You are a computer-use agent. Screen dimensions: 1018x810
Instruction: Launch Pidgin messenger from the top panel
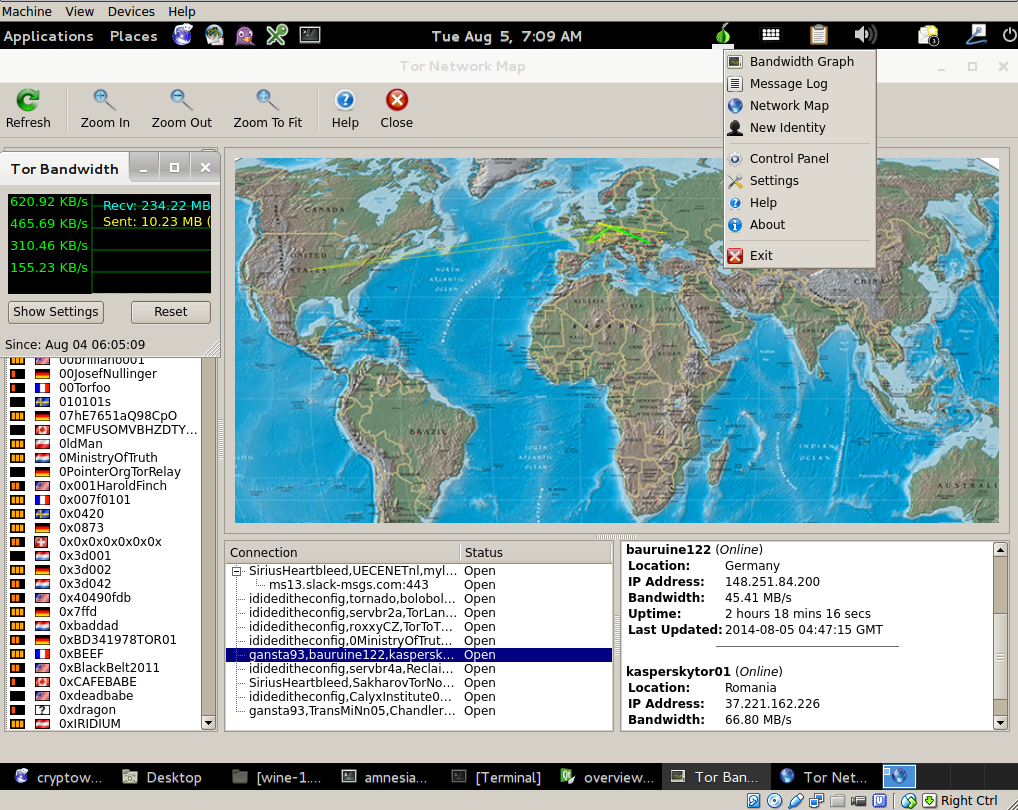pos(245,35)
